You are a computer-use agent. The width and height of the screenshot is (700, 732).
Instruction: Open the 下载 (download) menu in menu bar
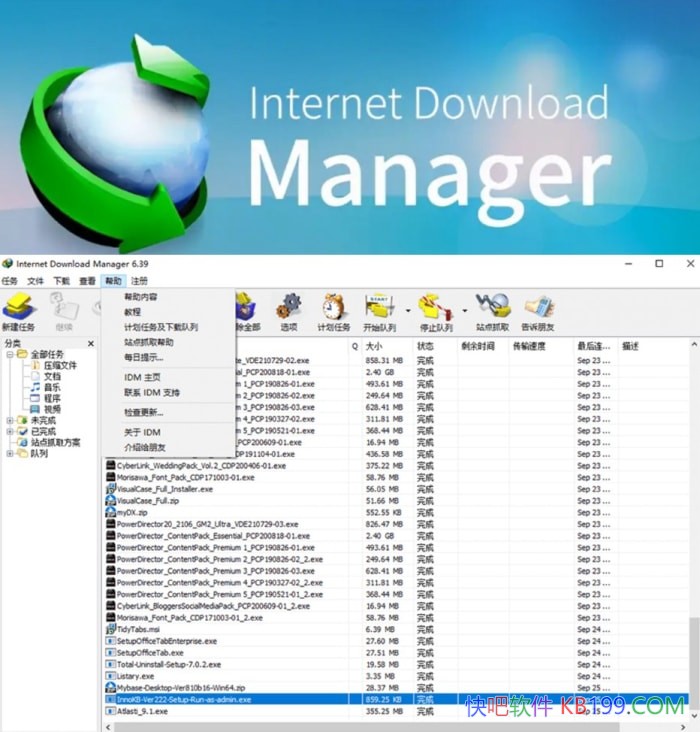[62, 281]
